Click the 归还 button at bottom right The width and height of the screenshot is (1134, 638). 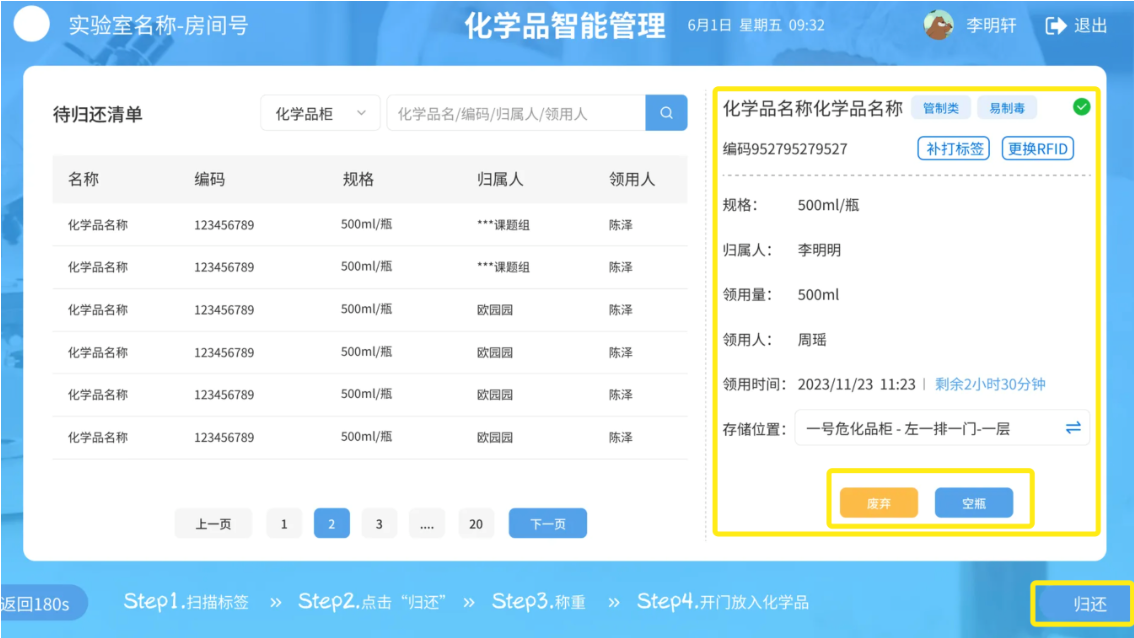[x=1083, y=603]
